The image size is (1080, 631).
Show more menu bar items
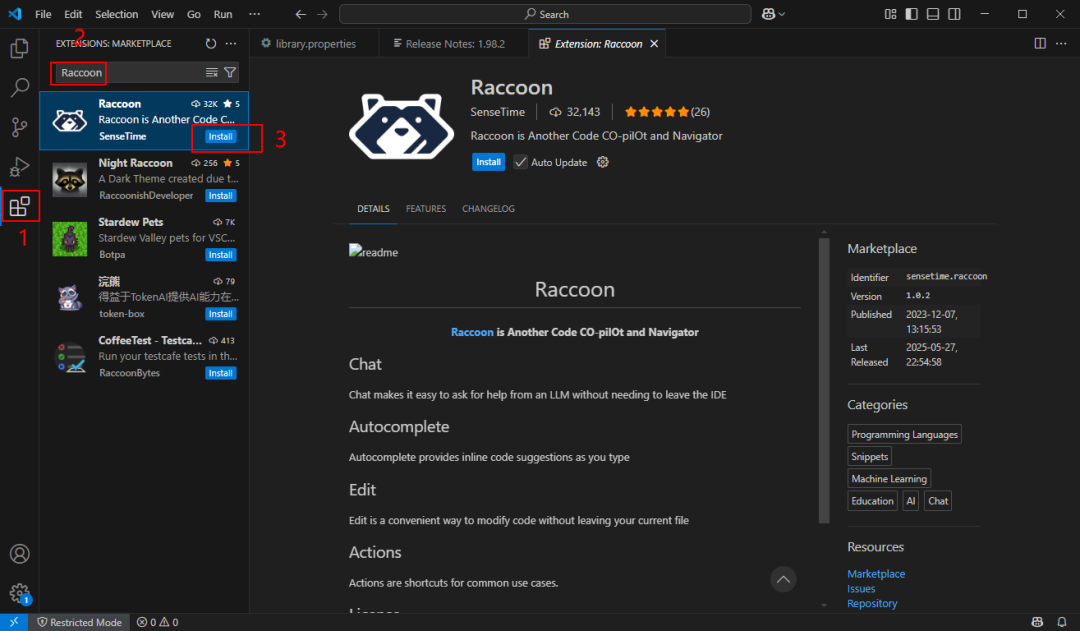(x=255, y=14)
